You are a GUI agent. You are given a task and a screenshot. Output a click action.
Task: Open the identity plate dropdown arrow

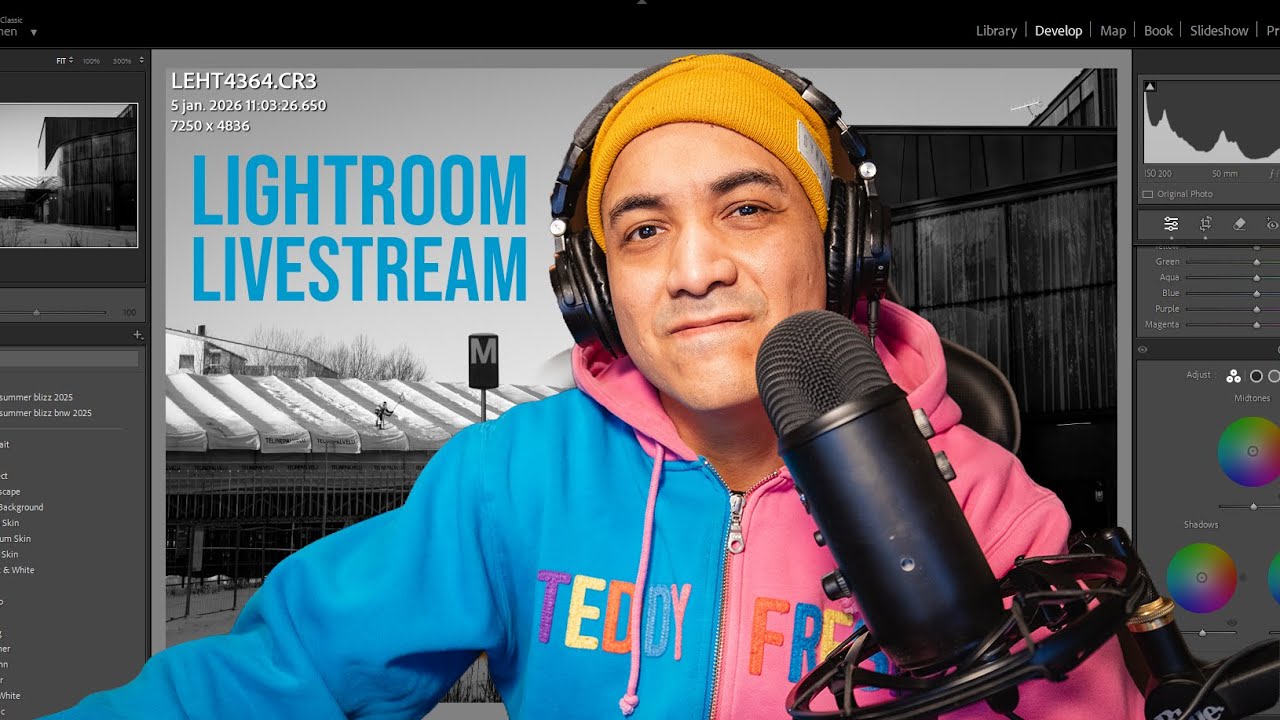point(34,32)
